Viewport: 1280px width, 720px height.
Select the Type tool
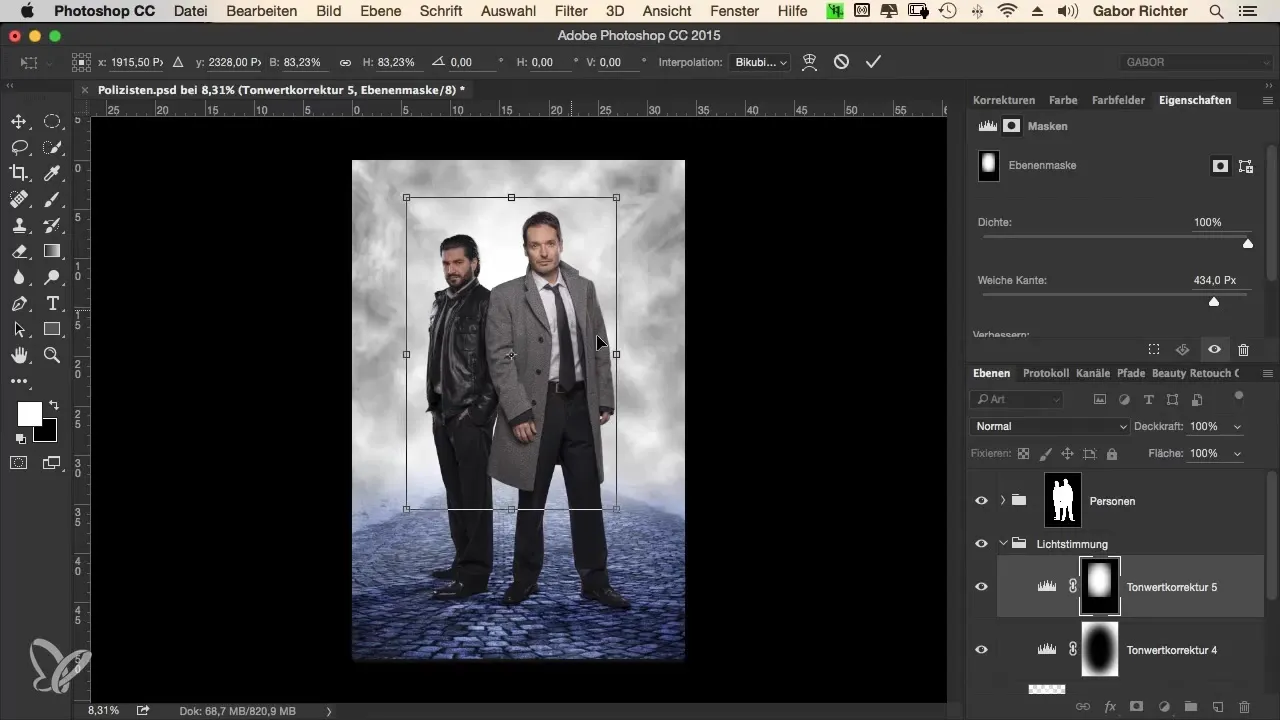point(52,303)
